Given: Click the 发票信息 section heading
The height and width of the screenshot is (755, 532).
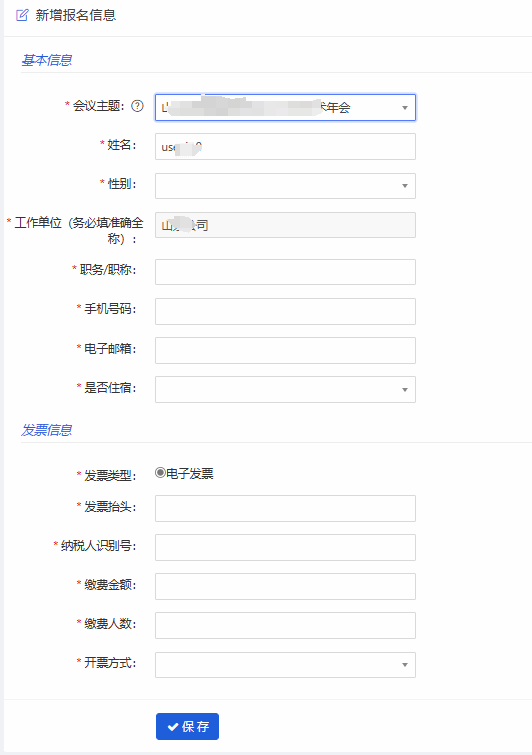Looking at the screenshot, I should click(x=47, y=430).
